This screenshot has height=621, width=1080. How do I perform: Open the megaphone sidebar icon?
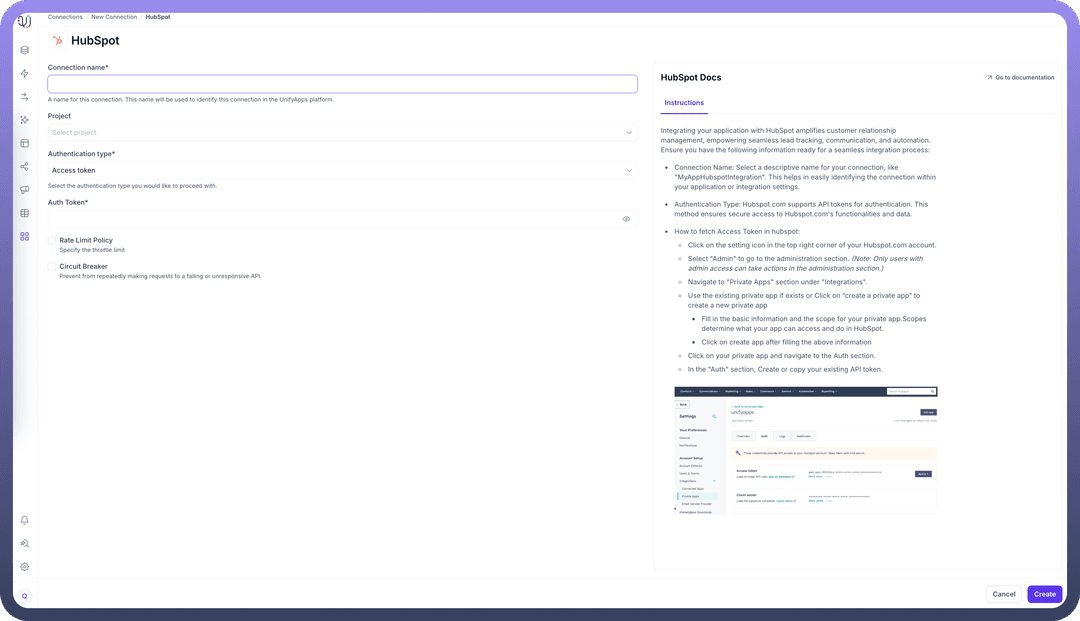pos(25,190)
